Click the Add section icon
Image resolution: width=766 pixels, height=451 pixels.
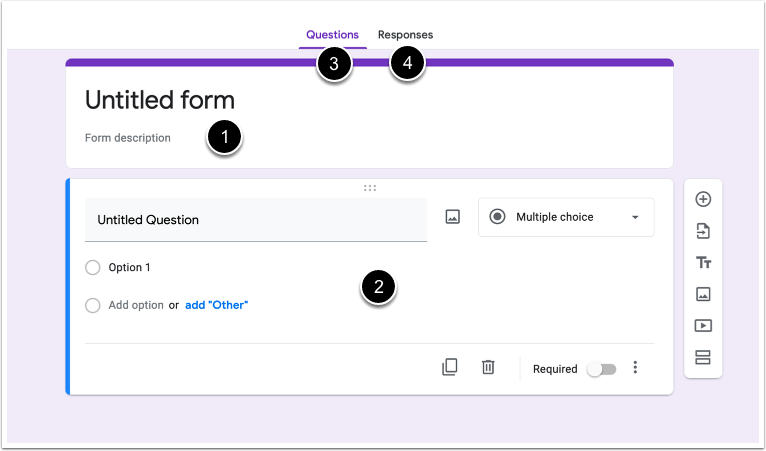coord(703,357)
